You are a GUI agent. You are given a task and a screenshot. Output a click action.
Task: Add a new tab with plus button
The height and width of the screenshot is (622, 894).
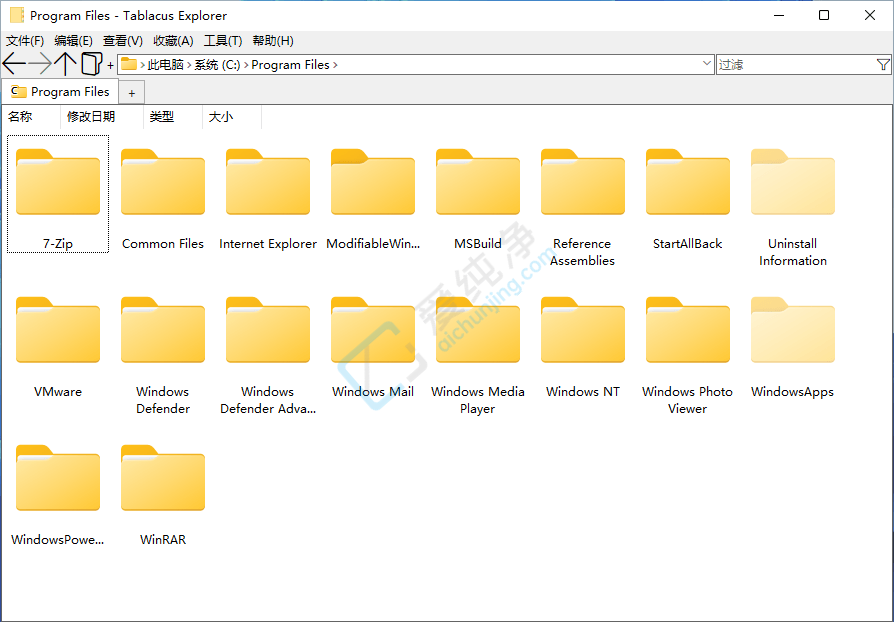[132, 93]
